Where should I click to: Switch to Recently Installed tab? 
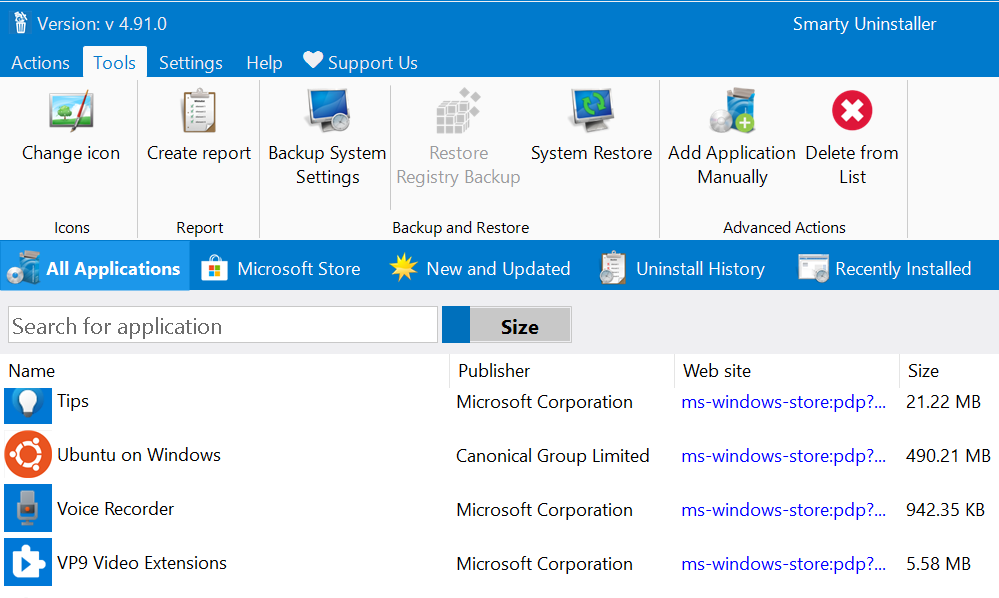click(x=885, y=268)
